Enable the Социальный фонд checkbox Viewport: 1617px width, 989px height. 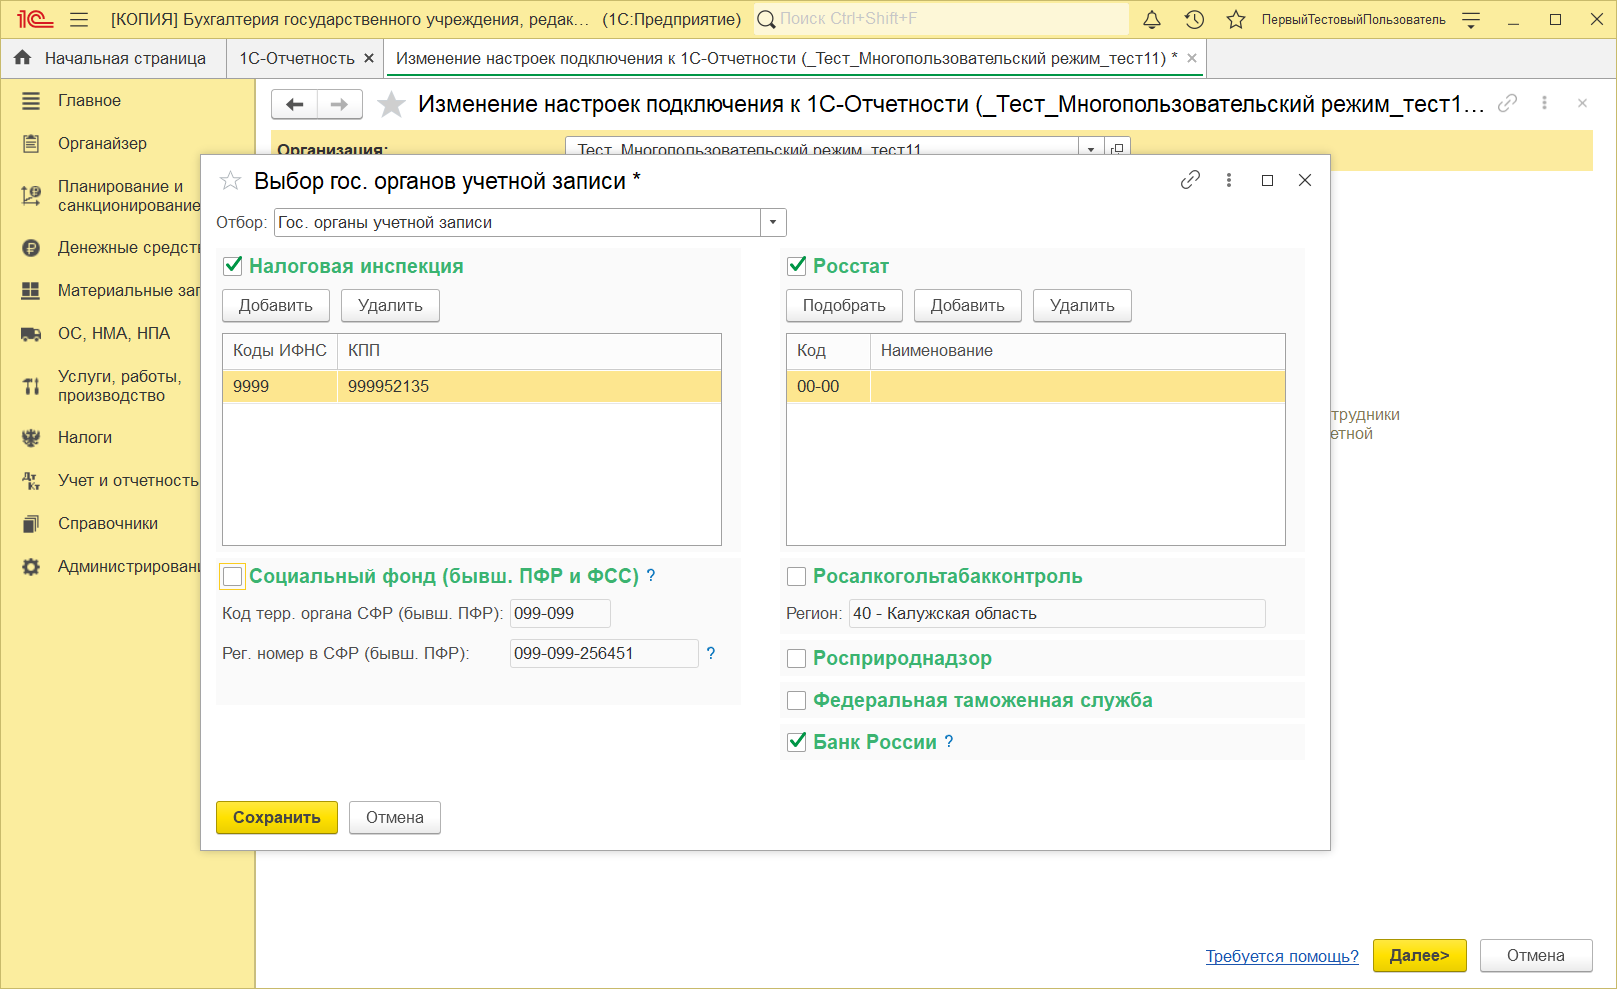point(233,576)
